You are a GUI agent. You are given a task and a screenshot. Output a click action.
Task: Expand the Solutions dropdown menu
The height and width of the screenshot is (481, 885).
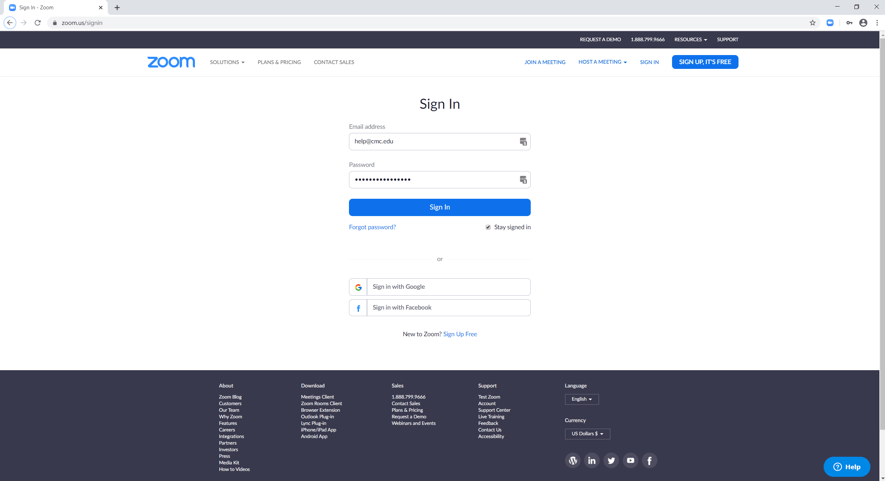[227, 62]
